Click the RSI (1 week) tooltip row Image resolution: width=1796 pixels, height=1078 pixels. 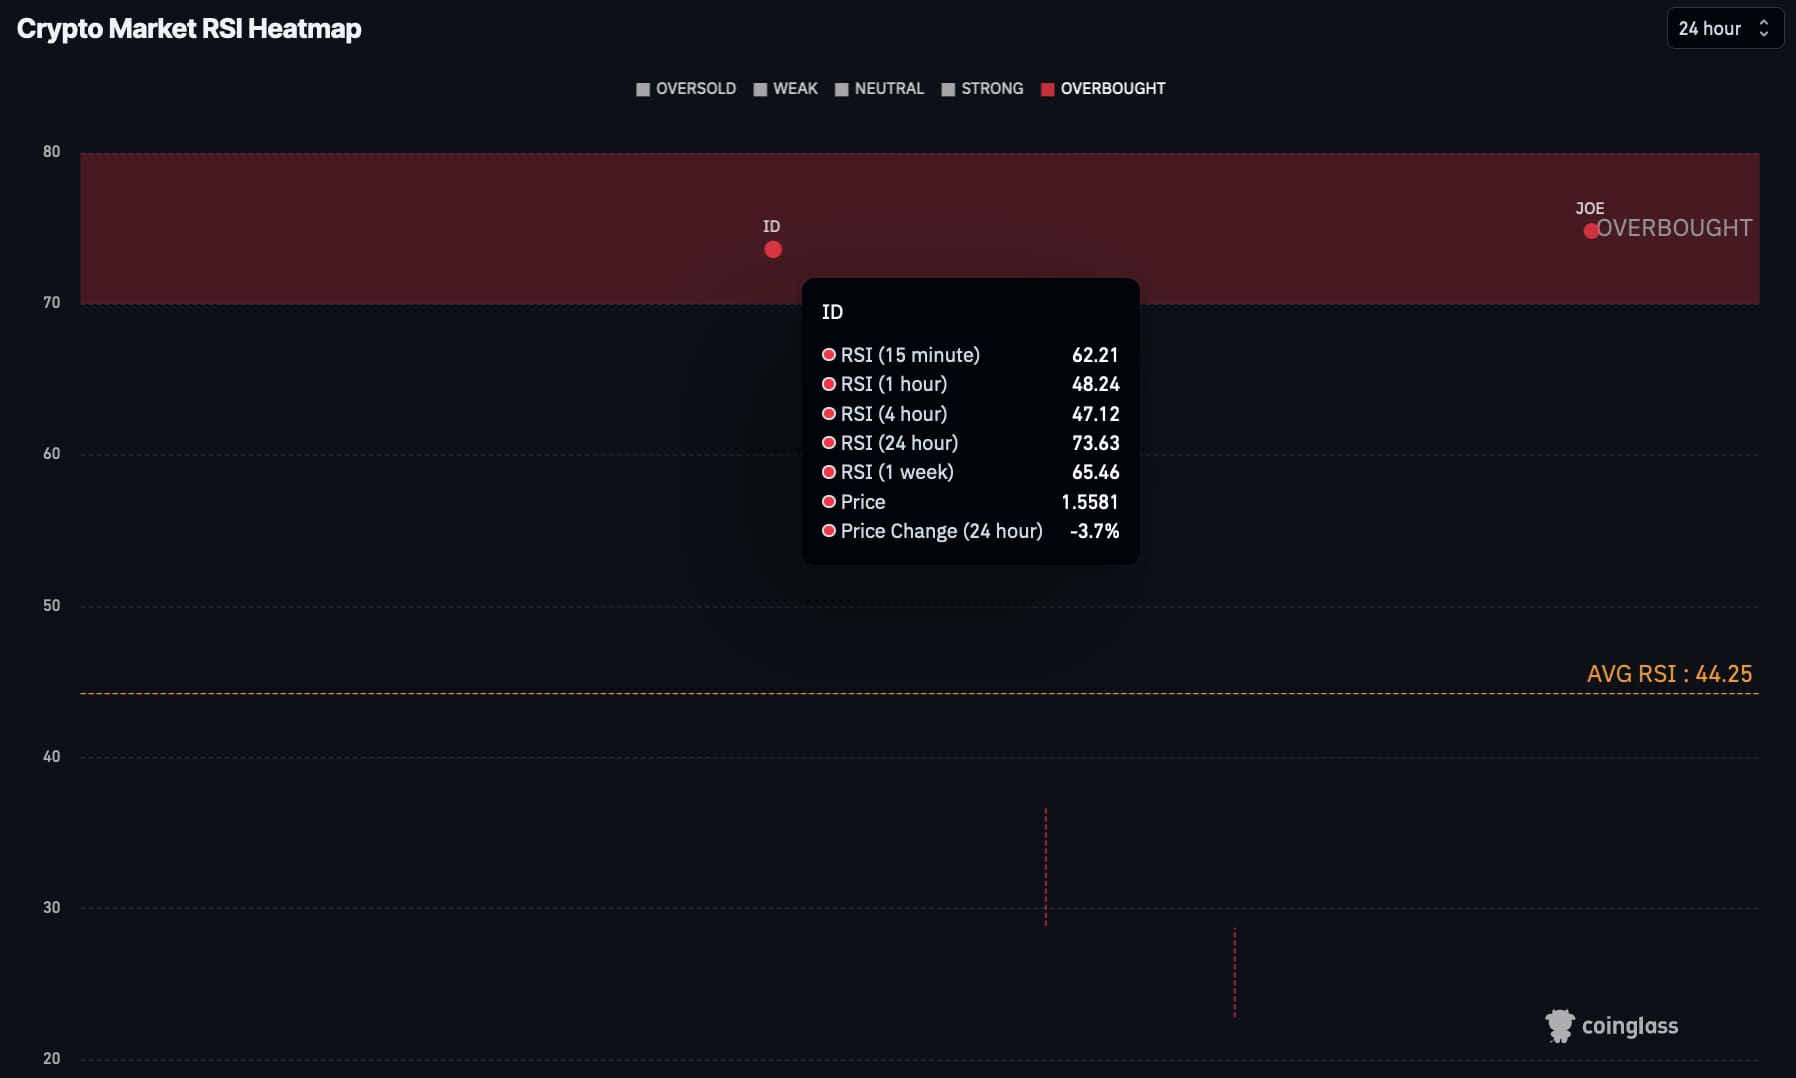tap(970, 472)
